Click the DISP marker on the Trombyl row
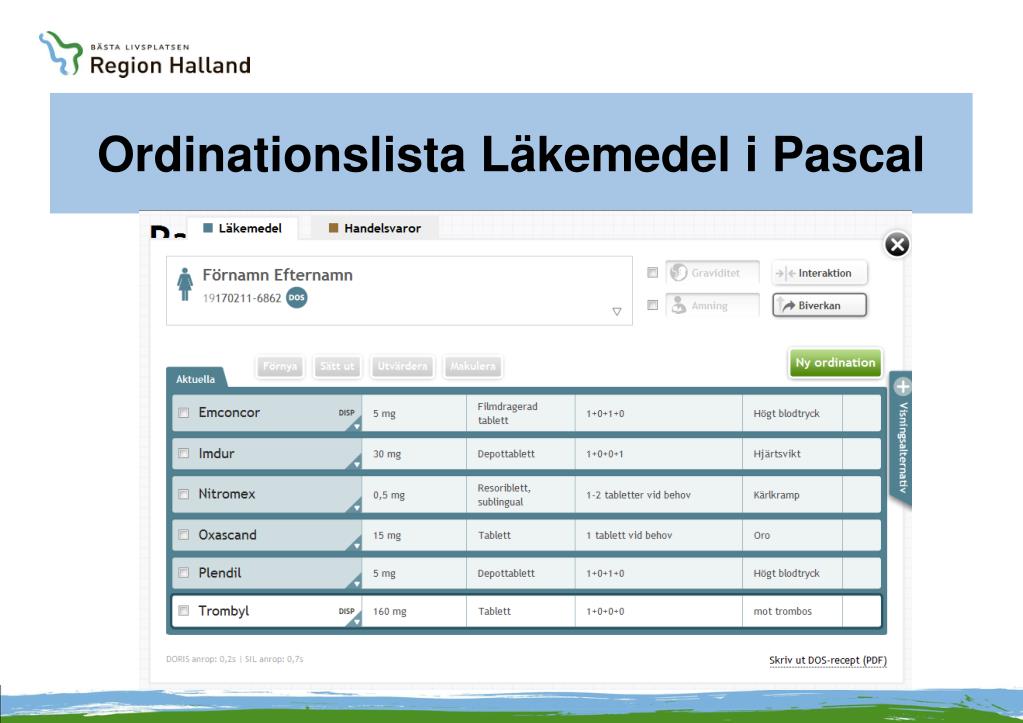The width and height of the screenshot is (1023, 723). [x=346, y=611]
